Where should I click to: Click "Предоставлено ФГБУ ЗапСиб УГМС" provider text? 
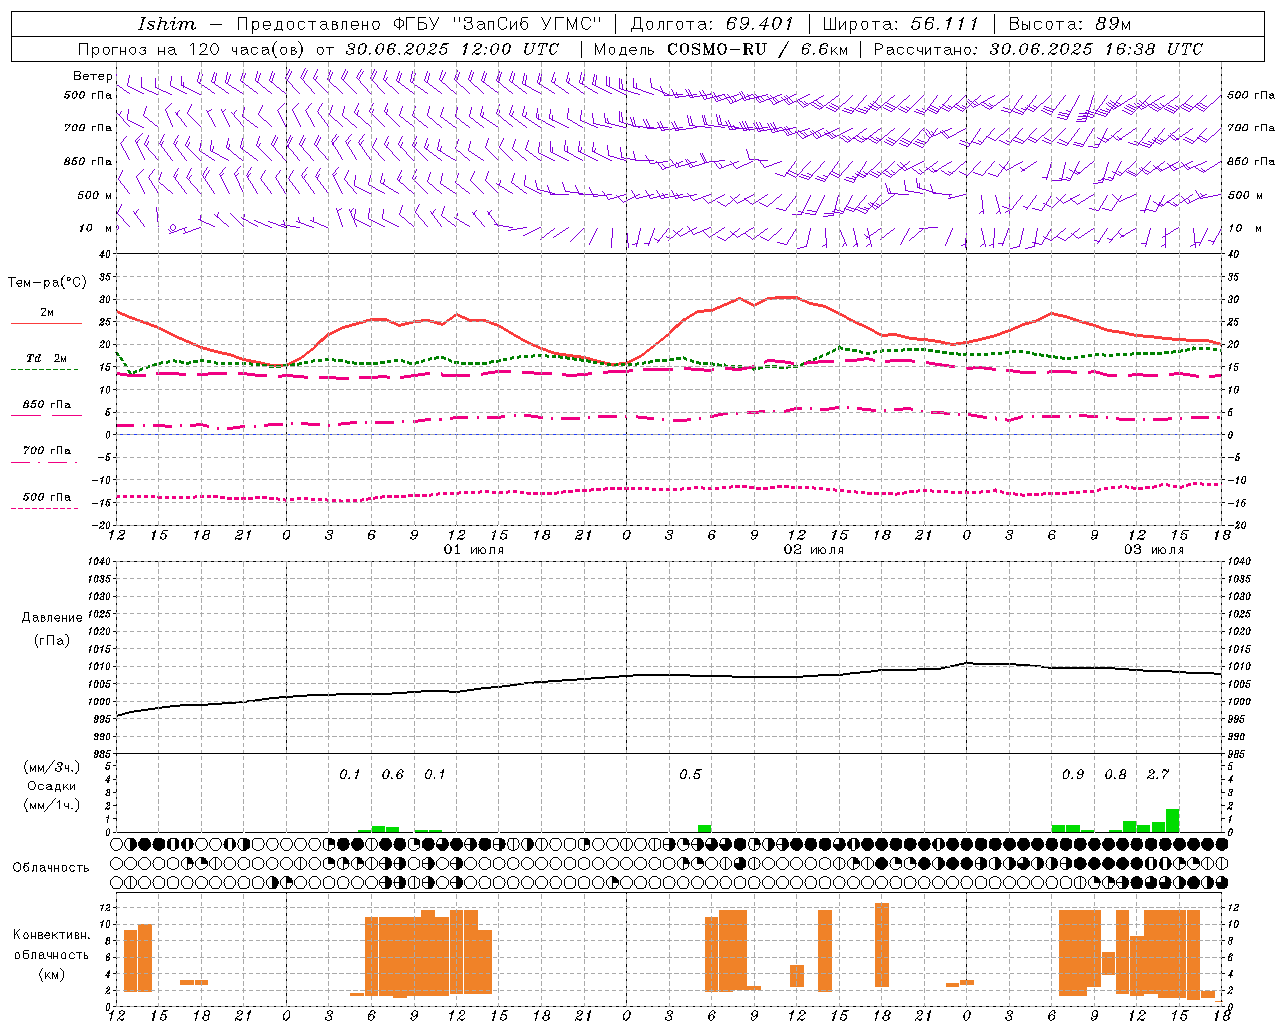(x=420, y=24)
